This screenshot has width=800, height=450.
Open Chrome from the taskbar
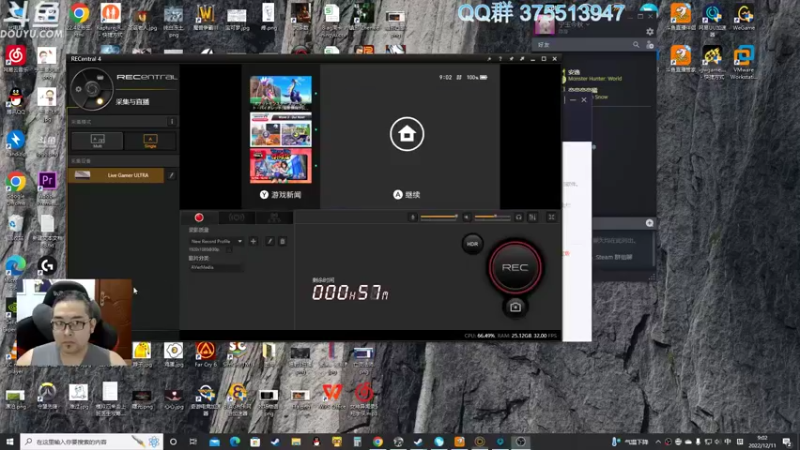click(x=378, y=442)
